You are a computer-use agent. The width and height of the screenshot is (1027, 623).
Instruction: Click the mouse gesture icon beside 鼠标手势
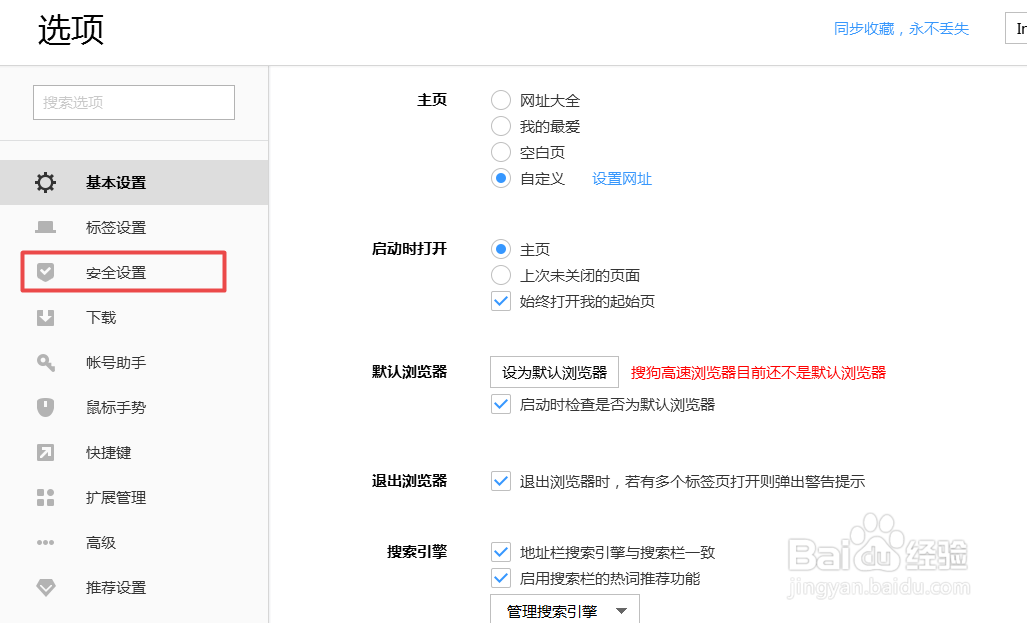[45, 407]
